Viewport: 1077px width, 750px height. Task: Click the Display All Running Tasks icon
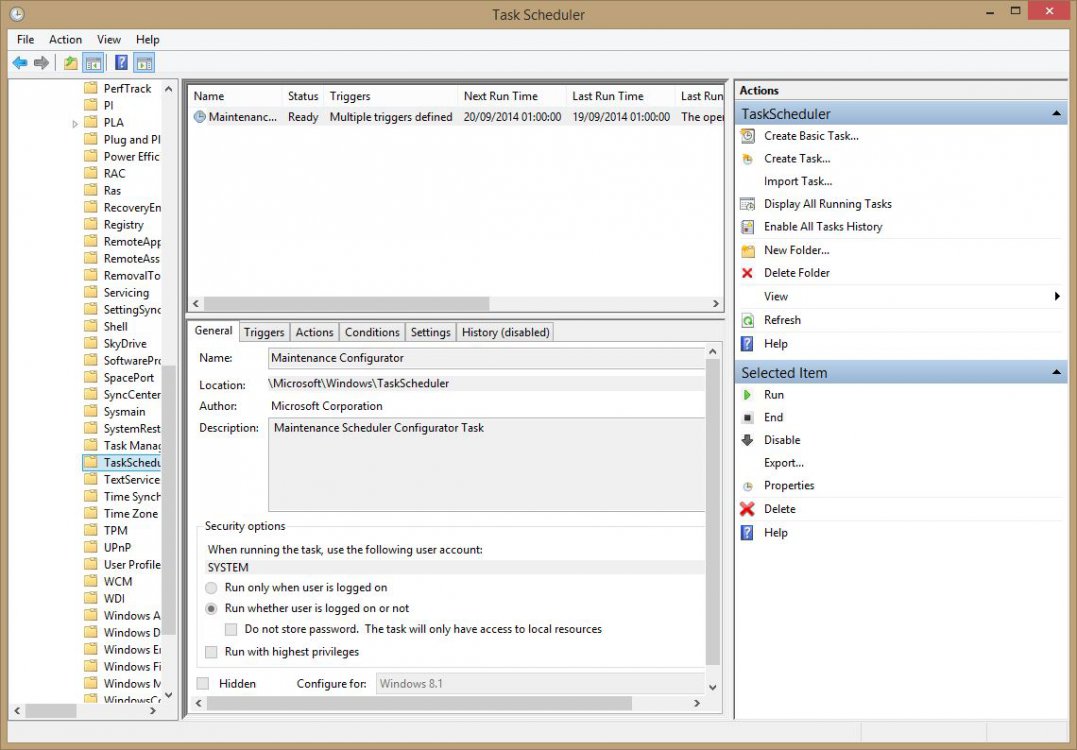point(748,204)
